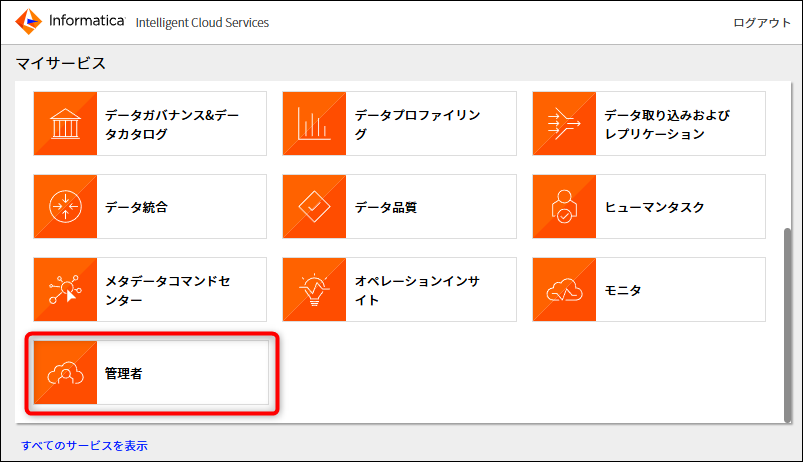
Task: Select データ取り込みおよびレプリケーション service label
Action: coord(667,124)
